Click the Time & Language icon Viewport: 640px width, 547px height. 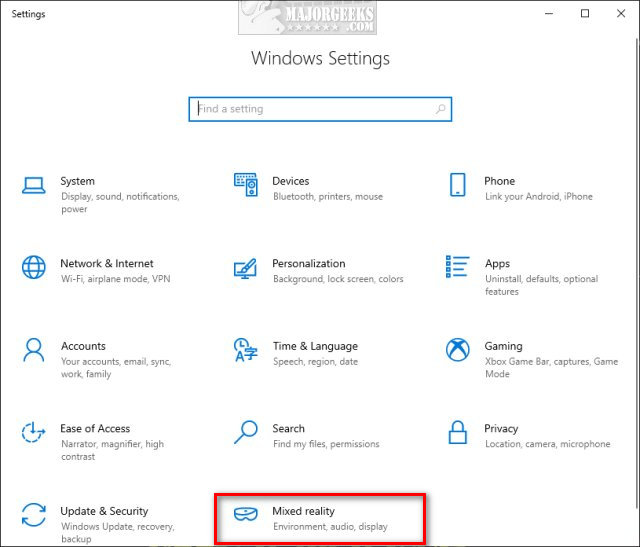246,350
